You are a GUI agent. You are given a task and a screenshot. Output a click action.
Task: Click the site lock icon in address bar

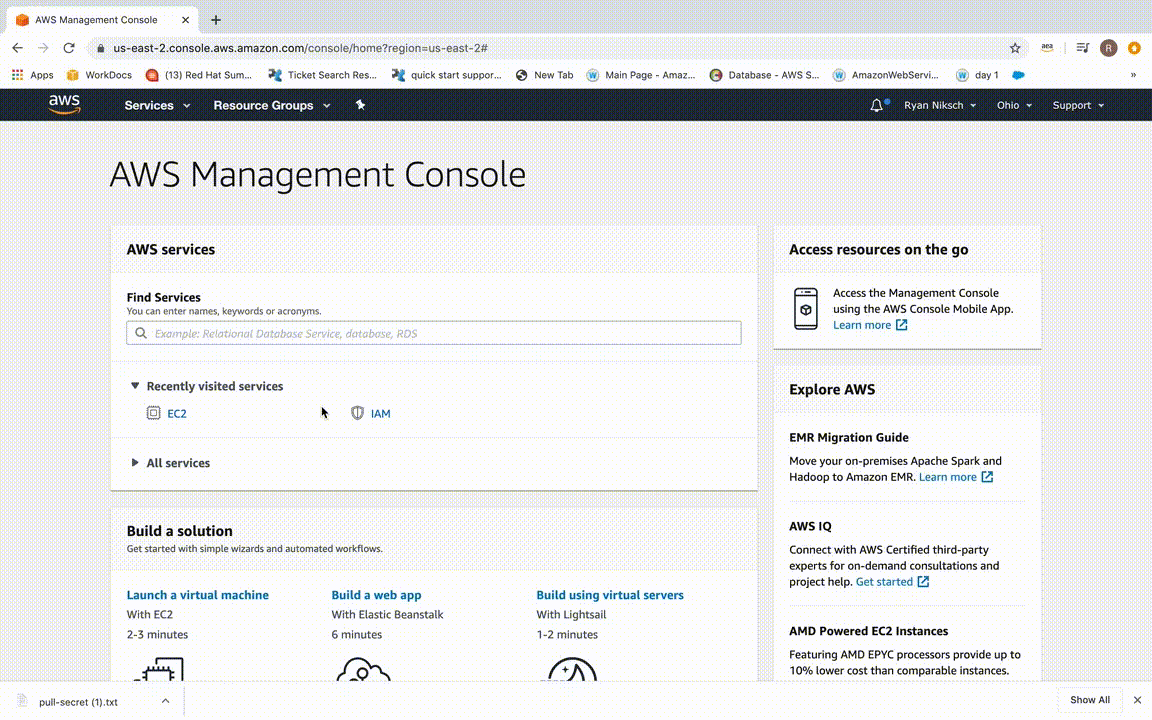point(101,48)
